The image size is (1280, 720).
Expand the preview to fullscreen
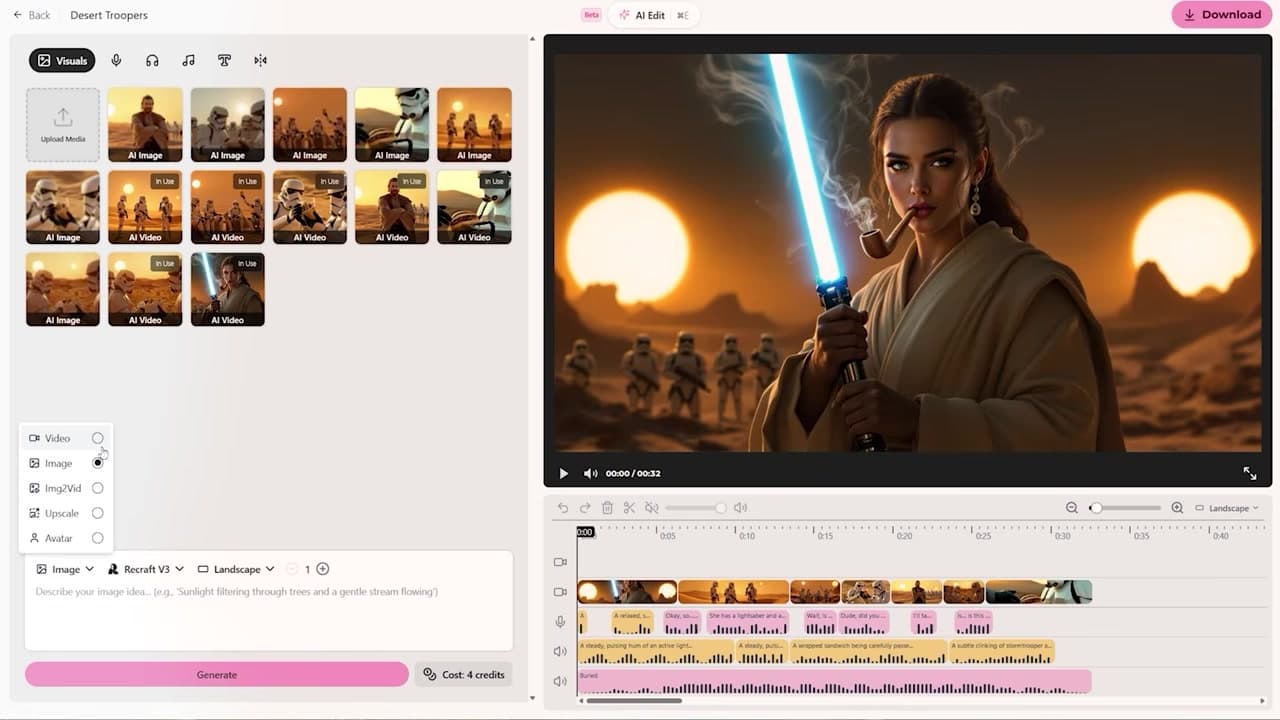click(x=1249, y=473)
